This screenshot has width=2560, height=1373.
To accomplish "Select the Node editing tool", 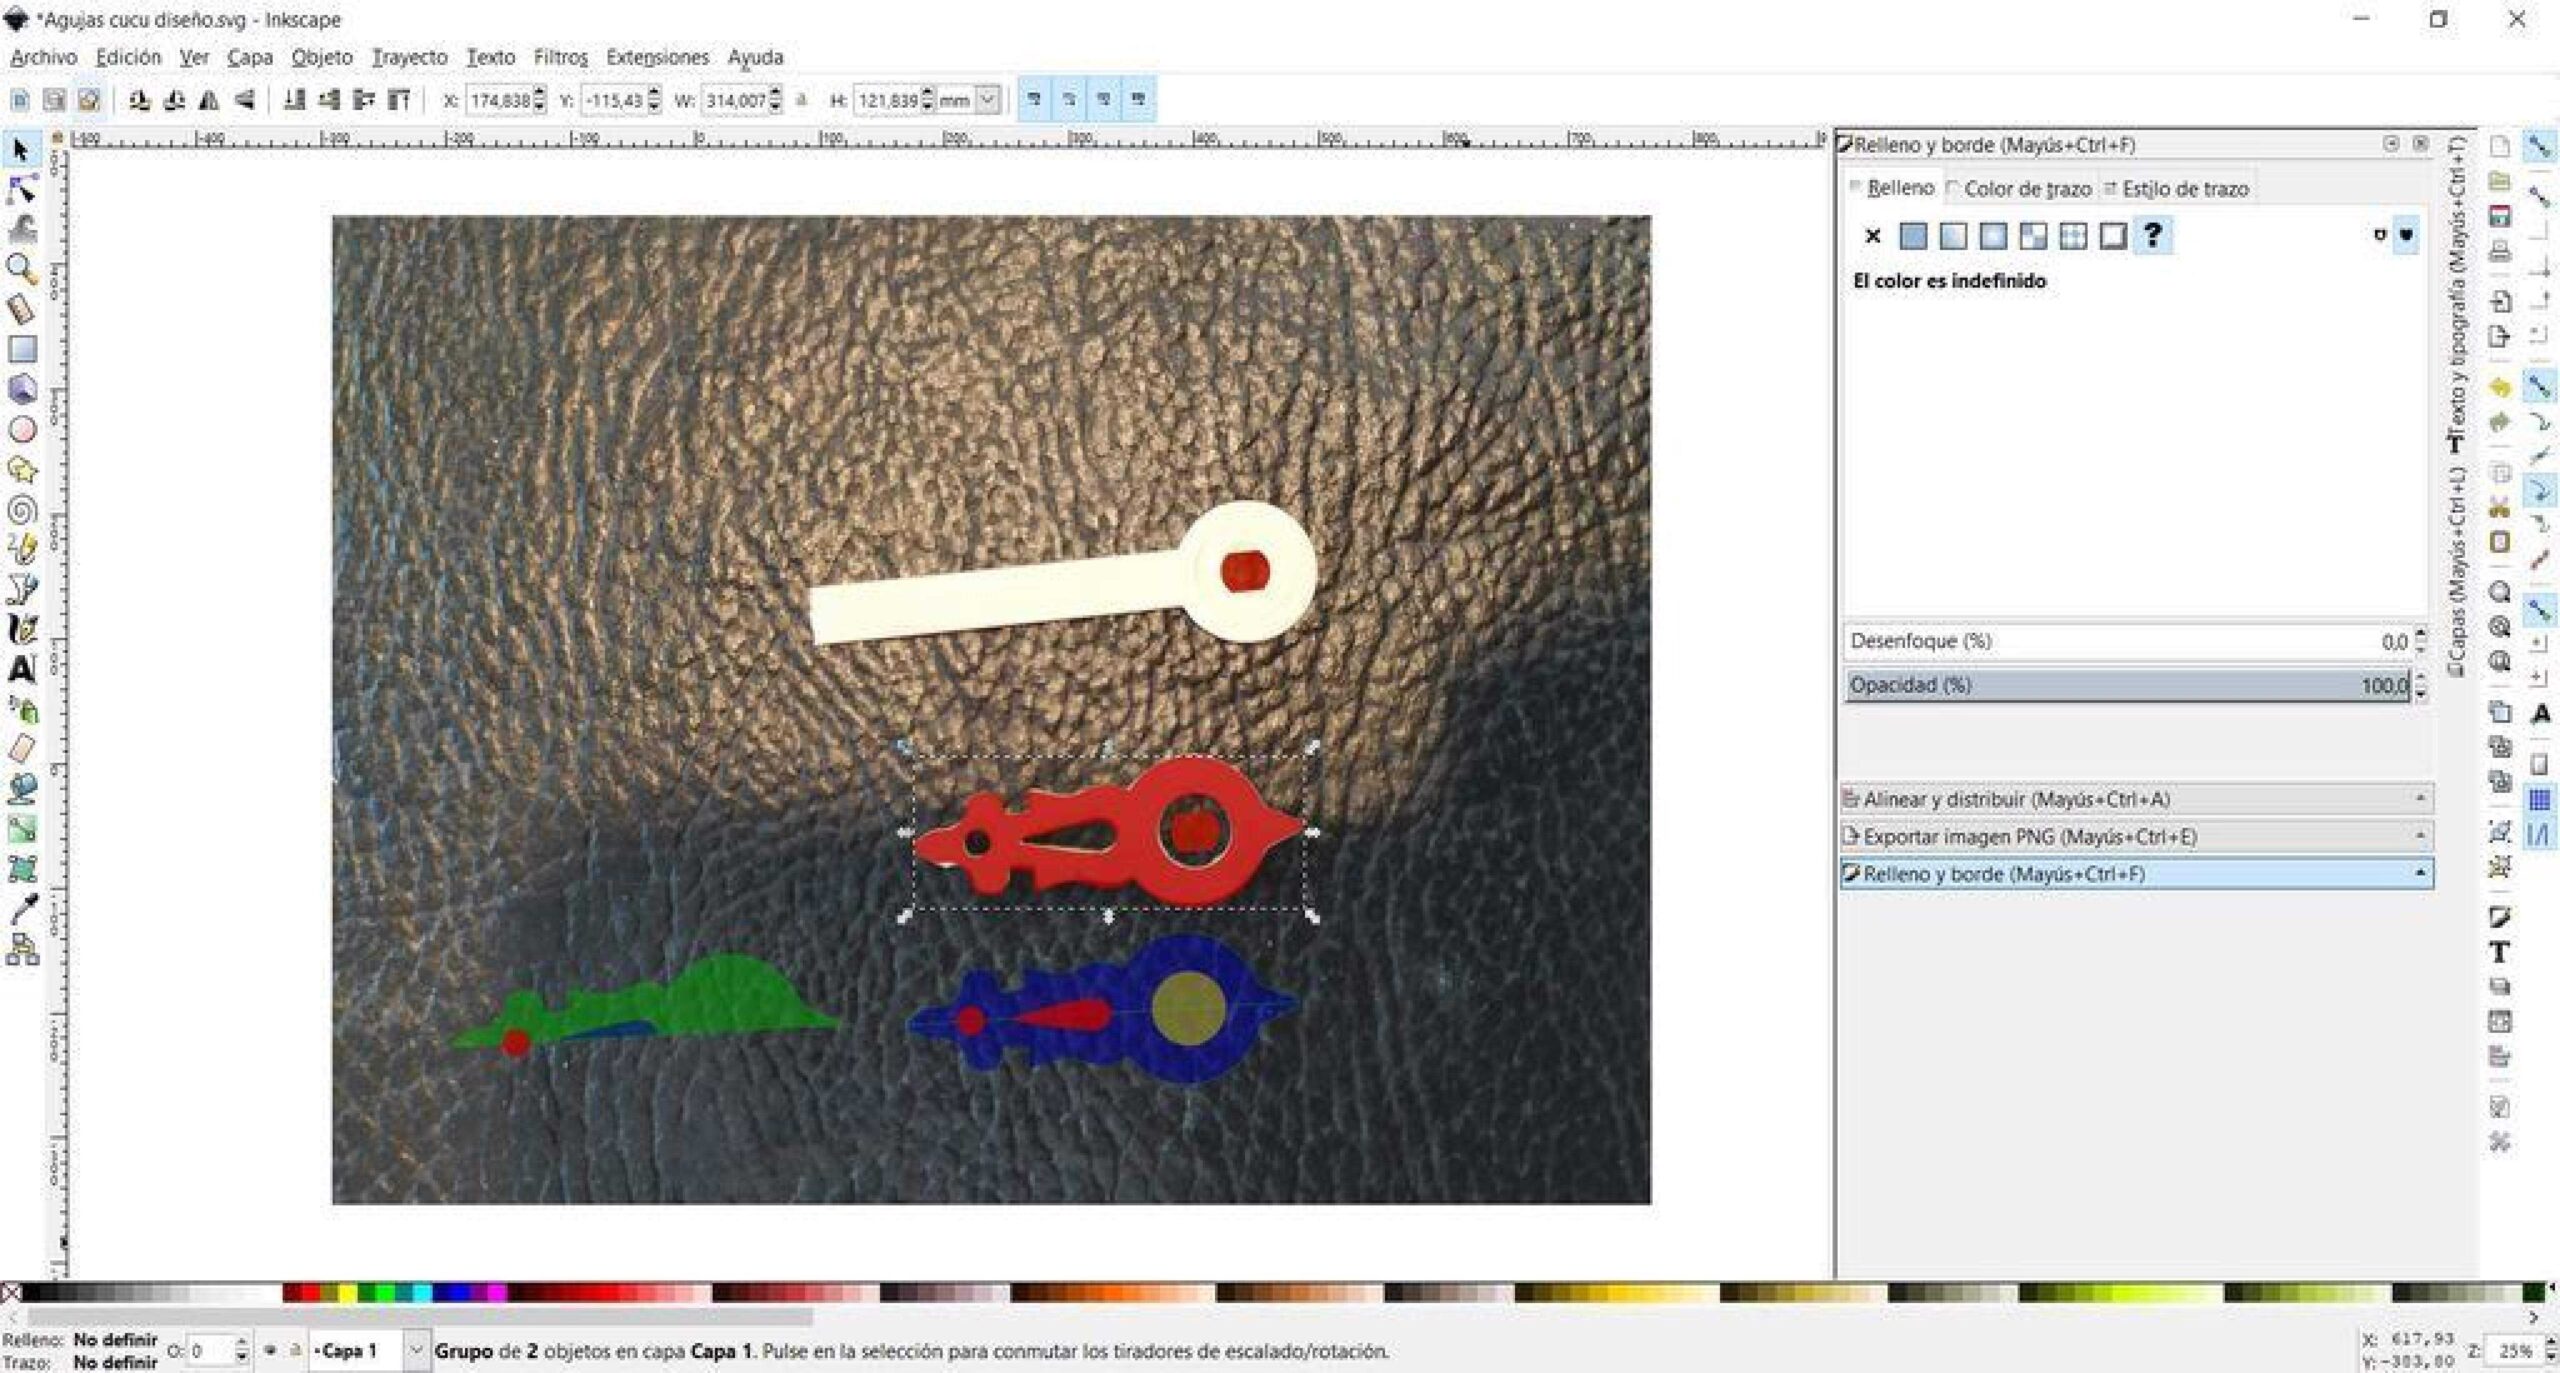I will click(22, 189).
